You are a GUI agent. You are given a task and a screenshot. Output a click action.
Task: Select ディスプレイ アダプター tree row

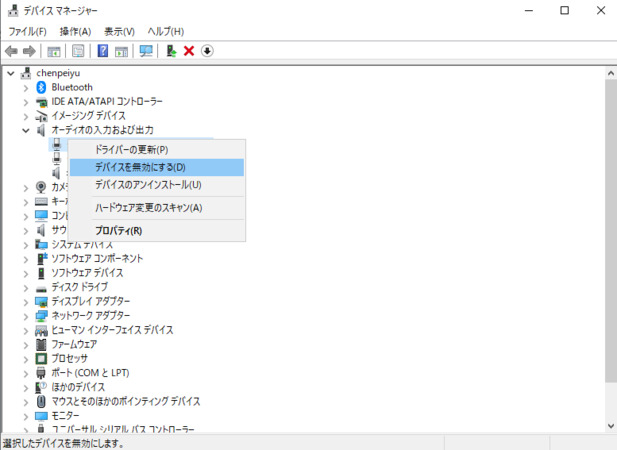pos(91,302)
